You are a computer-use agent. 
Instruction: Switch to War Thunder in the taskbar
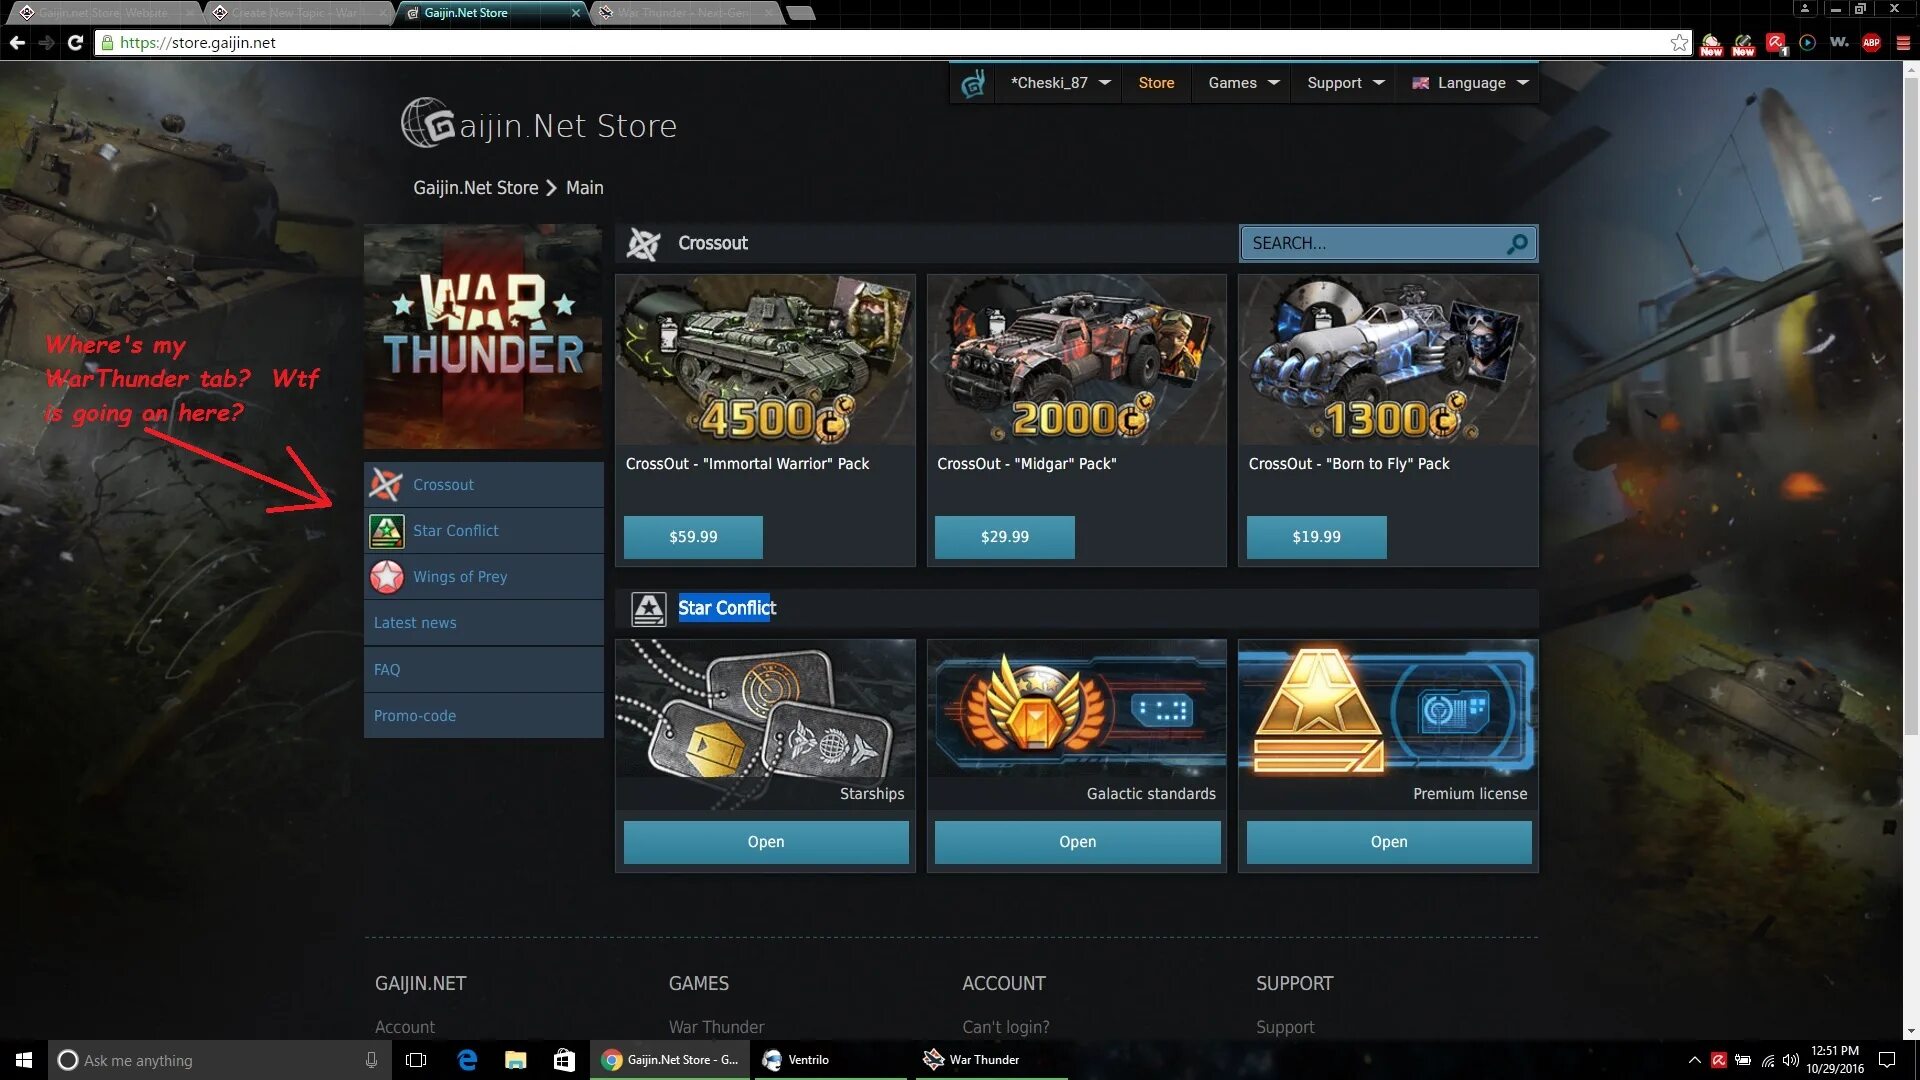point(990,1060)
